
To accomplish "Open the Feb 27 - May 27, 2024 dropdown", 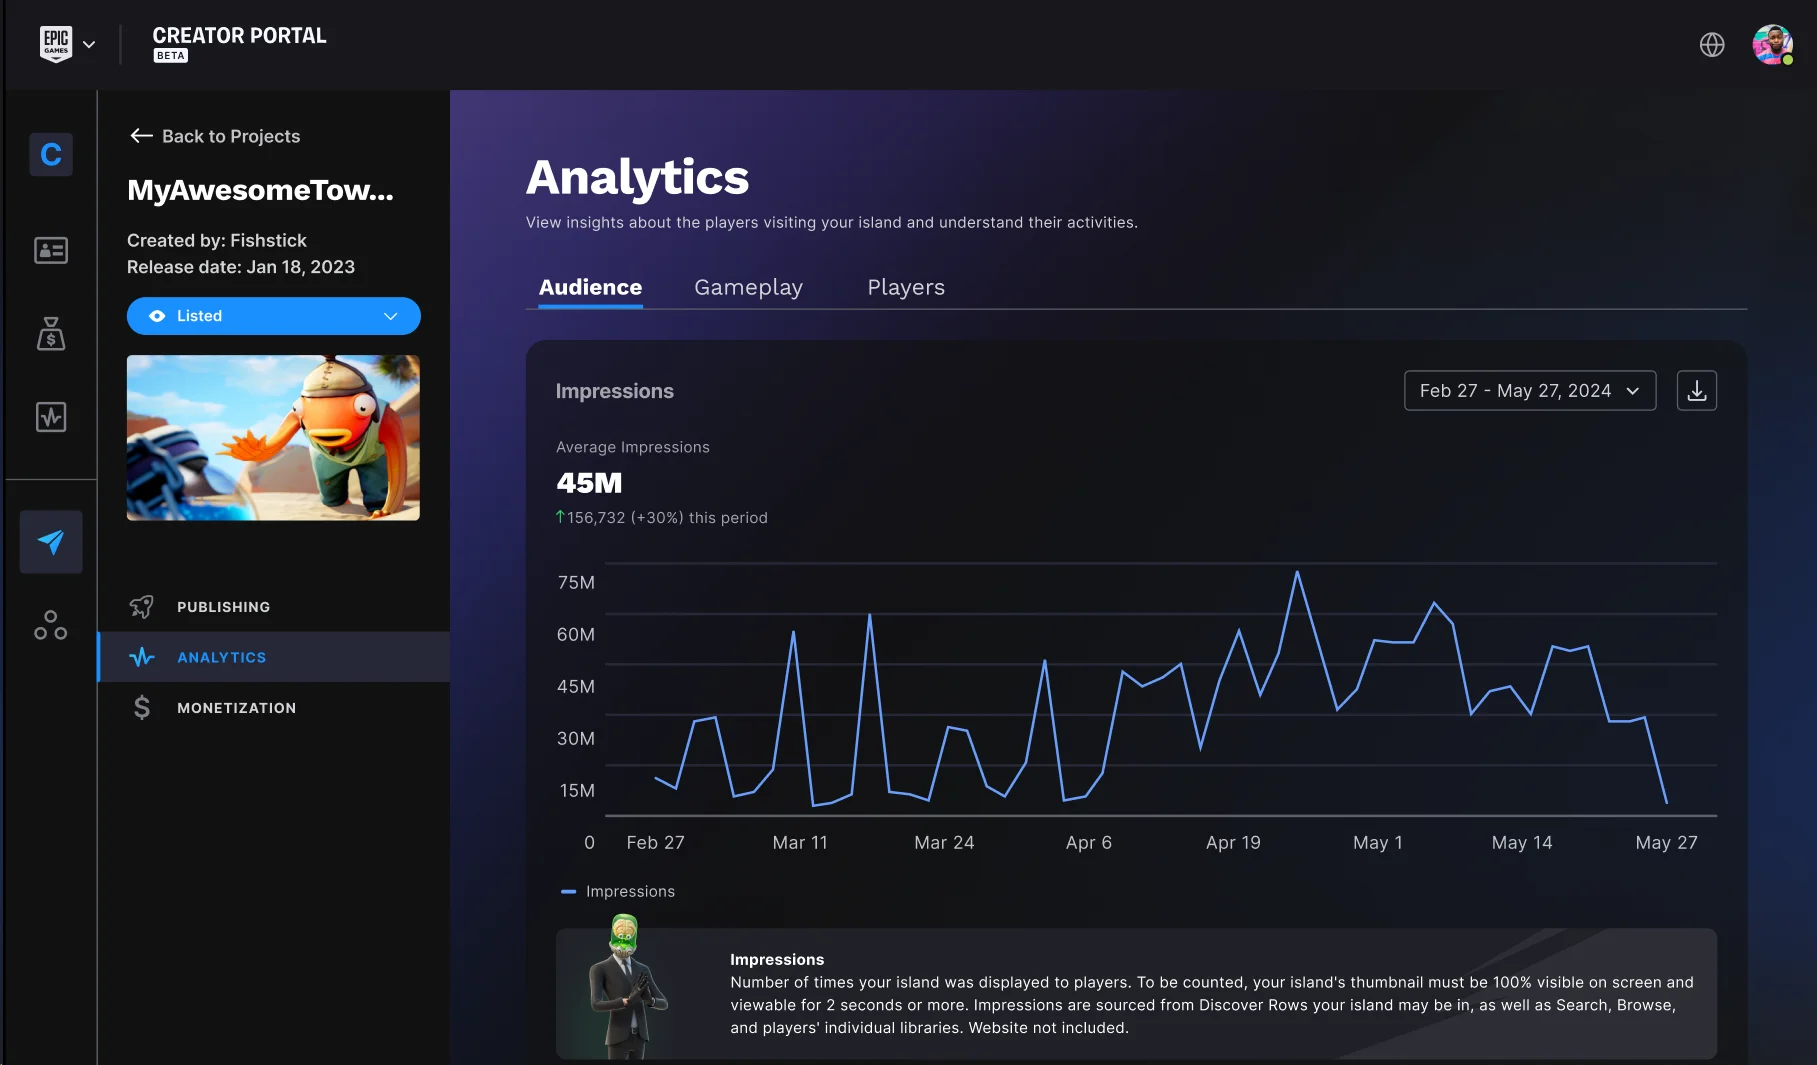I will point(1530,391).
